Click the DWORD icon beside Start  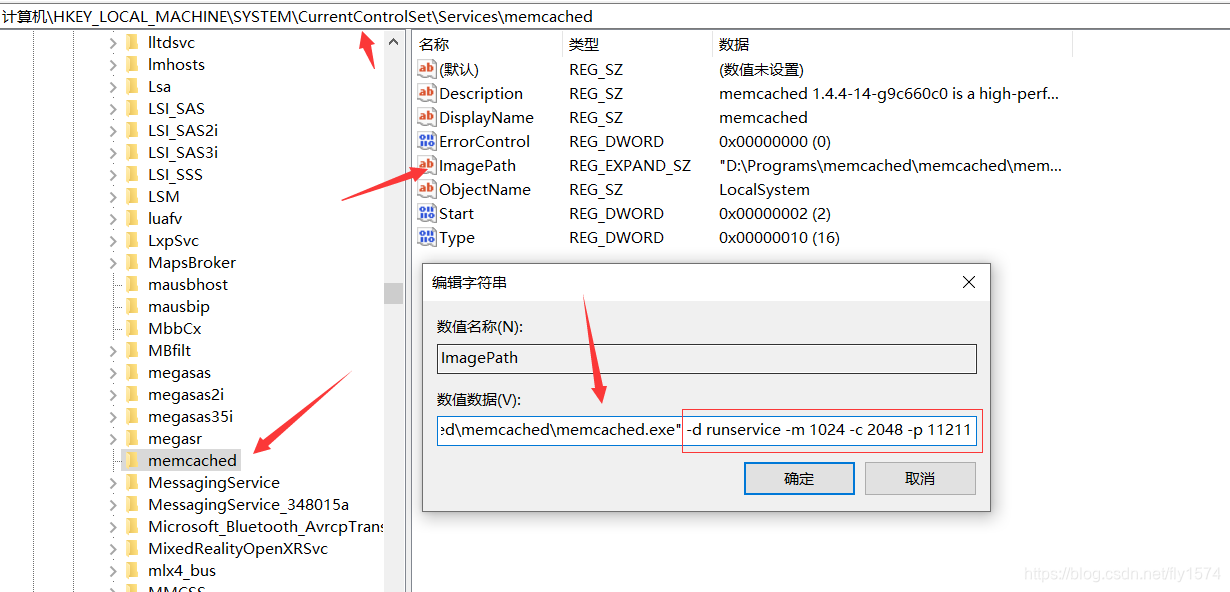[x=427, y=213]
